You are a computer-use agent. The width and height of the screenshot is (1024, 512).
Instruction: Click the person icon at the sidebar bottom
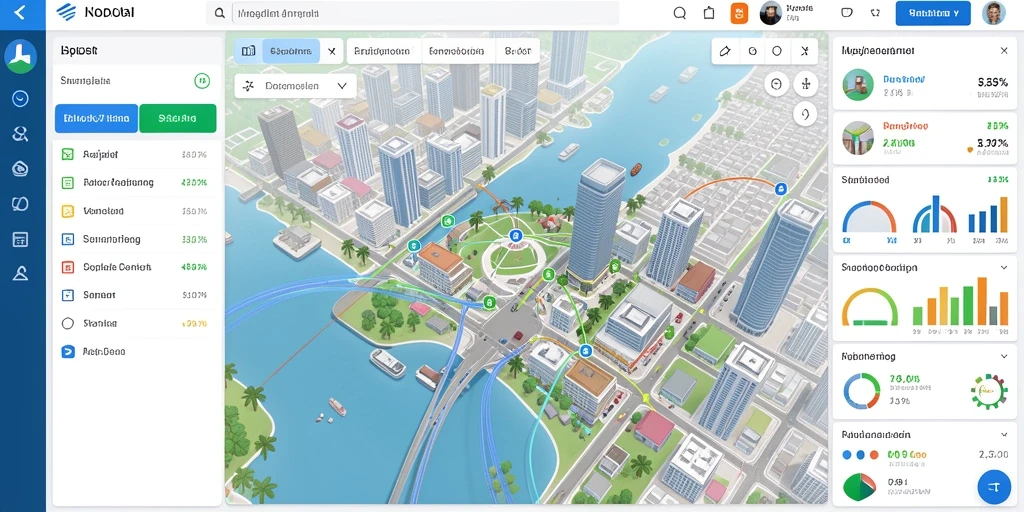click(x=20, y=274)
